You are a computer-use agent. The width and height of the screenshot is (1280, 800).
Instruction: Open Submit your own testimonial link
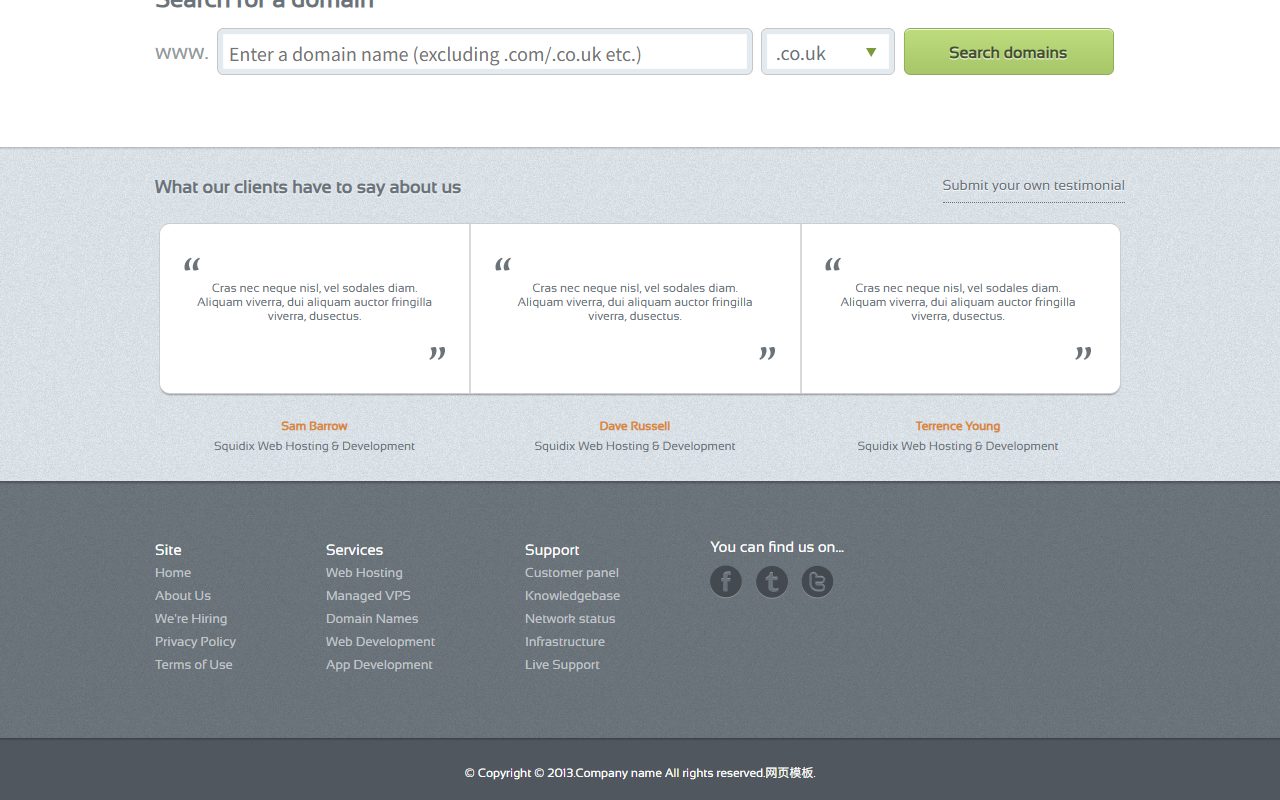pos(1033,185)
